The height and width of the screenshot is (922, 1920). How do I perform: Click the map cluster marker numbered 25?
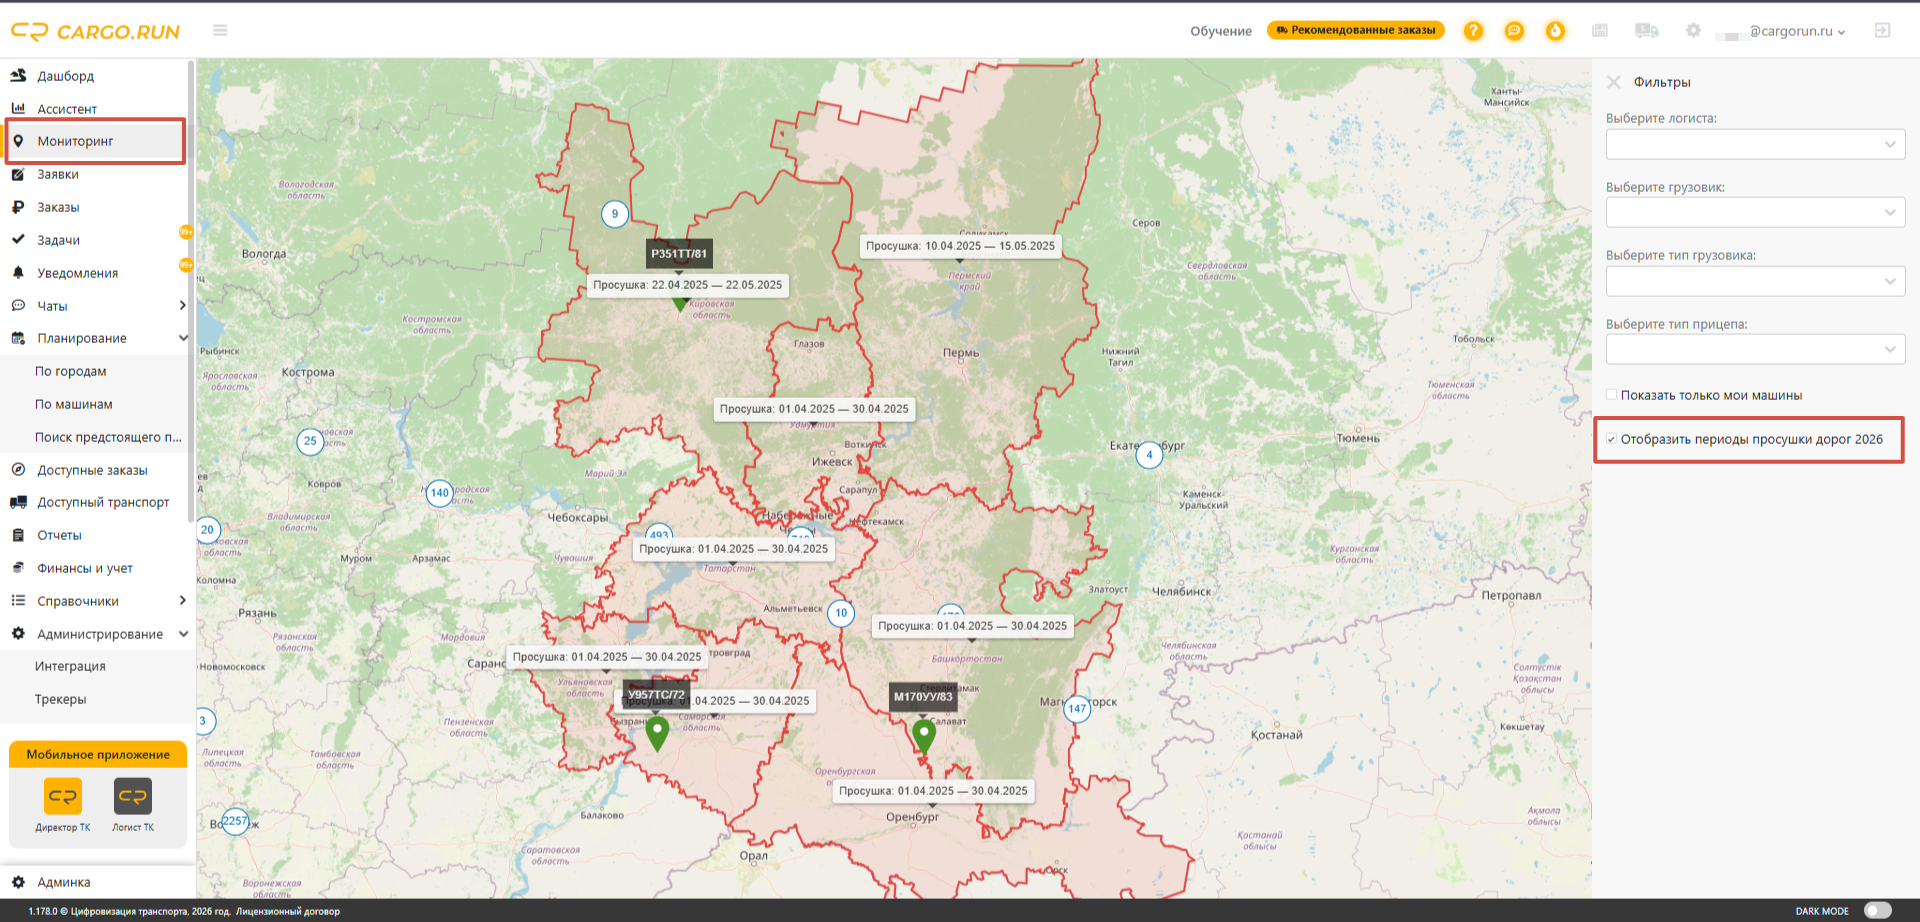pos(310,441)
